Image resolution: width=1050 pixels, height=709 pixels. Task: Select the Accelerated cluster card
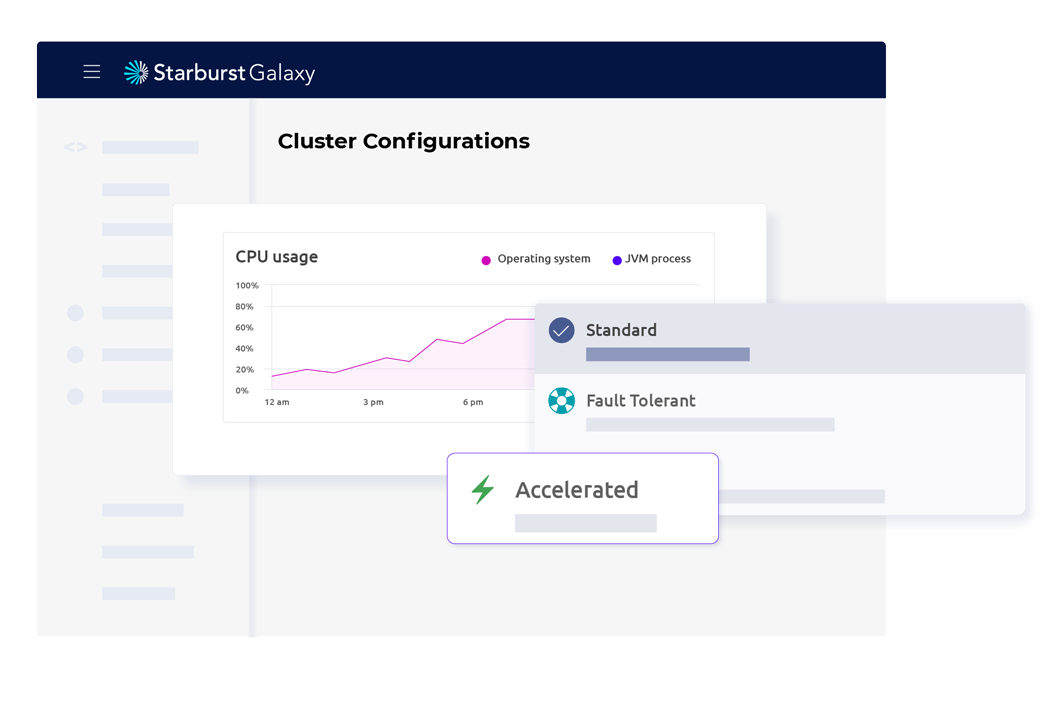pyautogui.click(x=583, y=498)
